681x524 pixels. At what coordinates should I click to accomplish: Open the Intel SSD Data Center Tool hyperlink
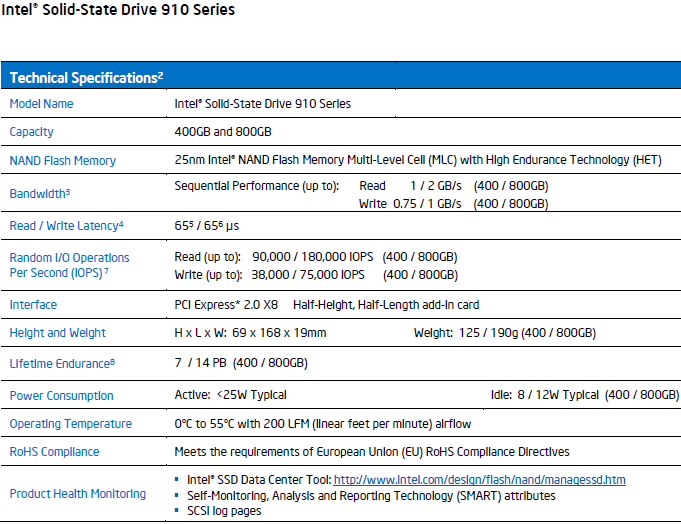pos(479,480)
